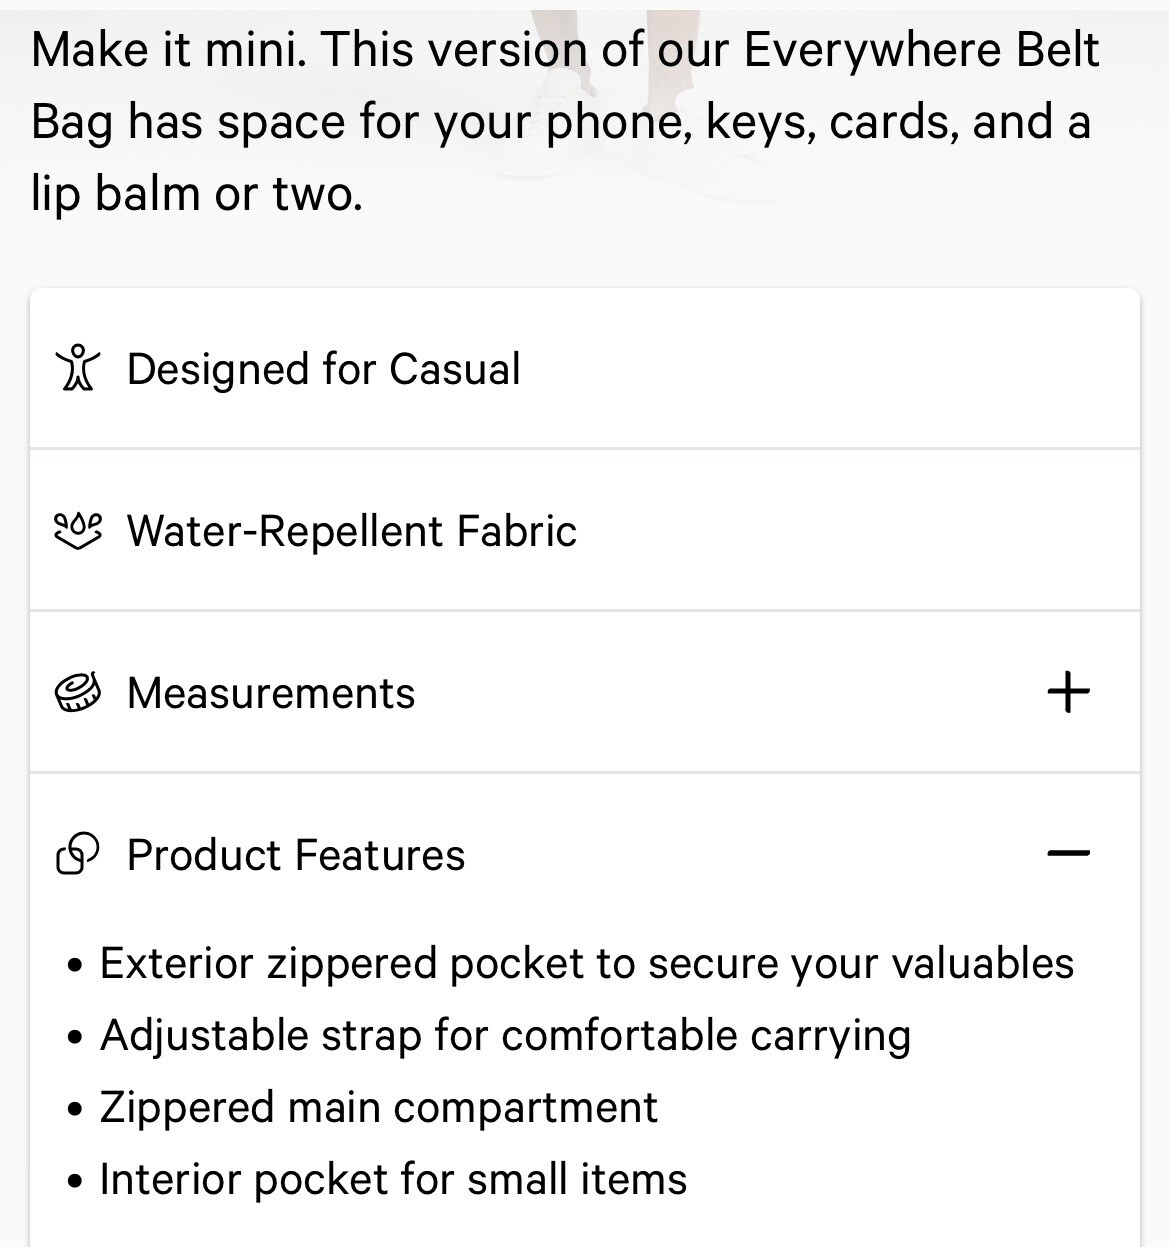
Task: Click the Exterior zippered pocket bullet item
Action: click(587, 964)
